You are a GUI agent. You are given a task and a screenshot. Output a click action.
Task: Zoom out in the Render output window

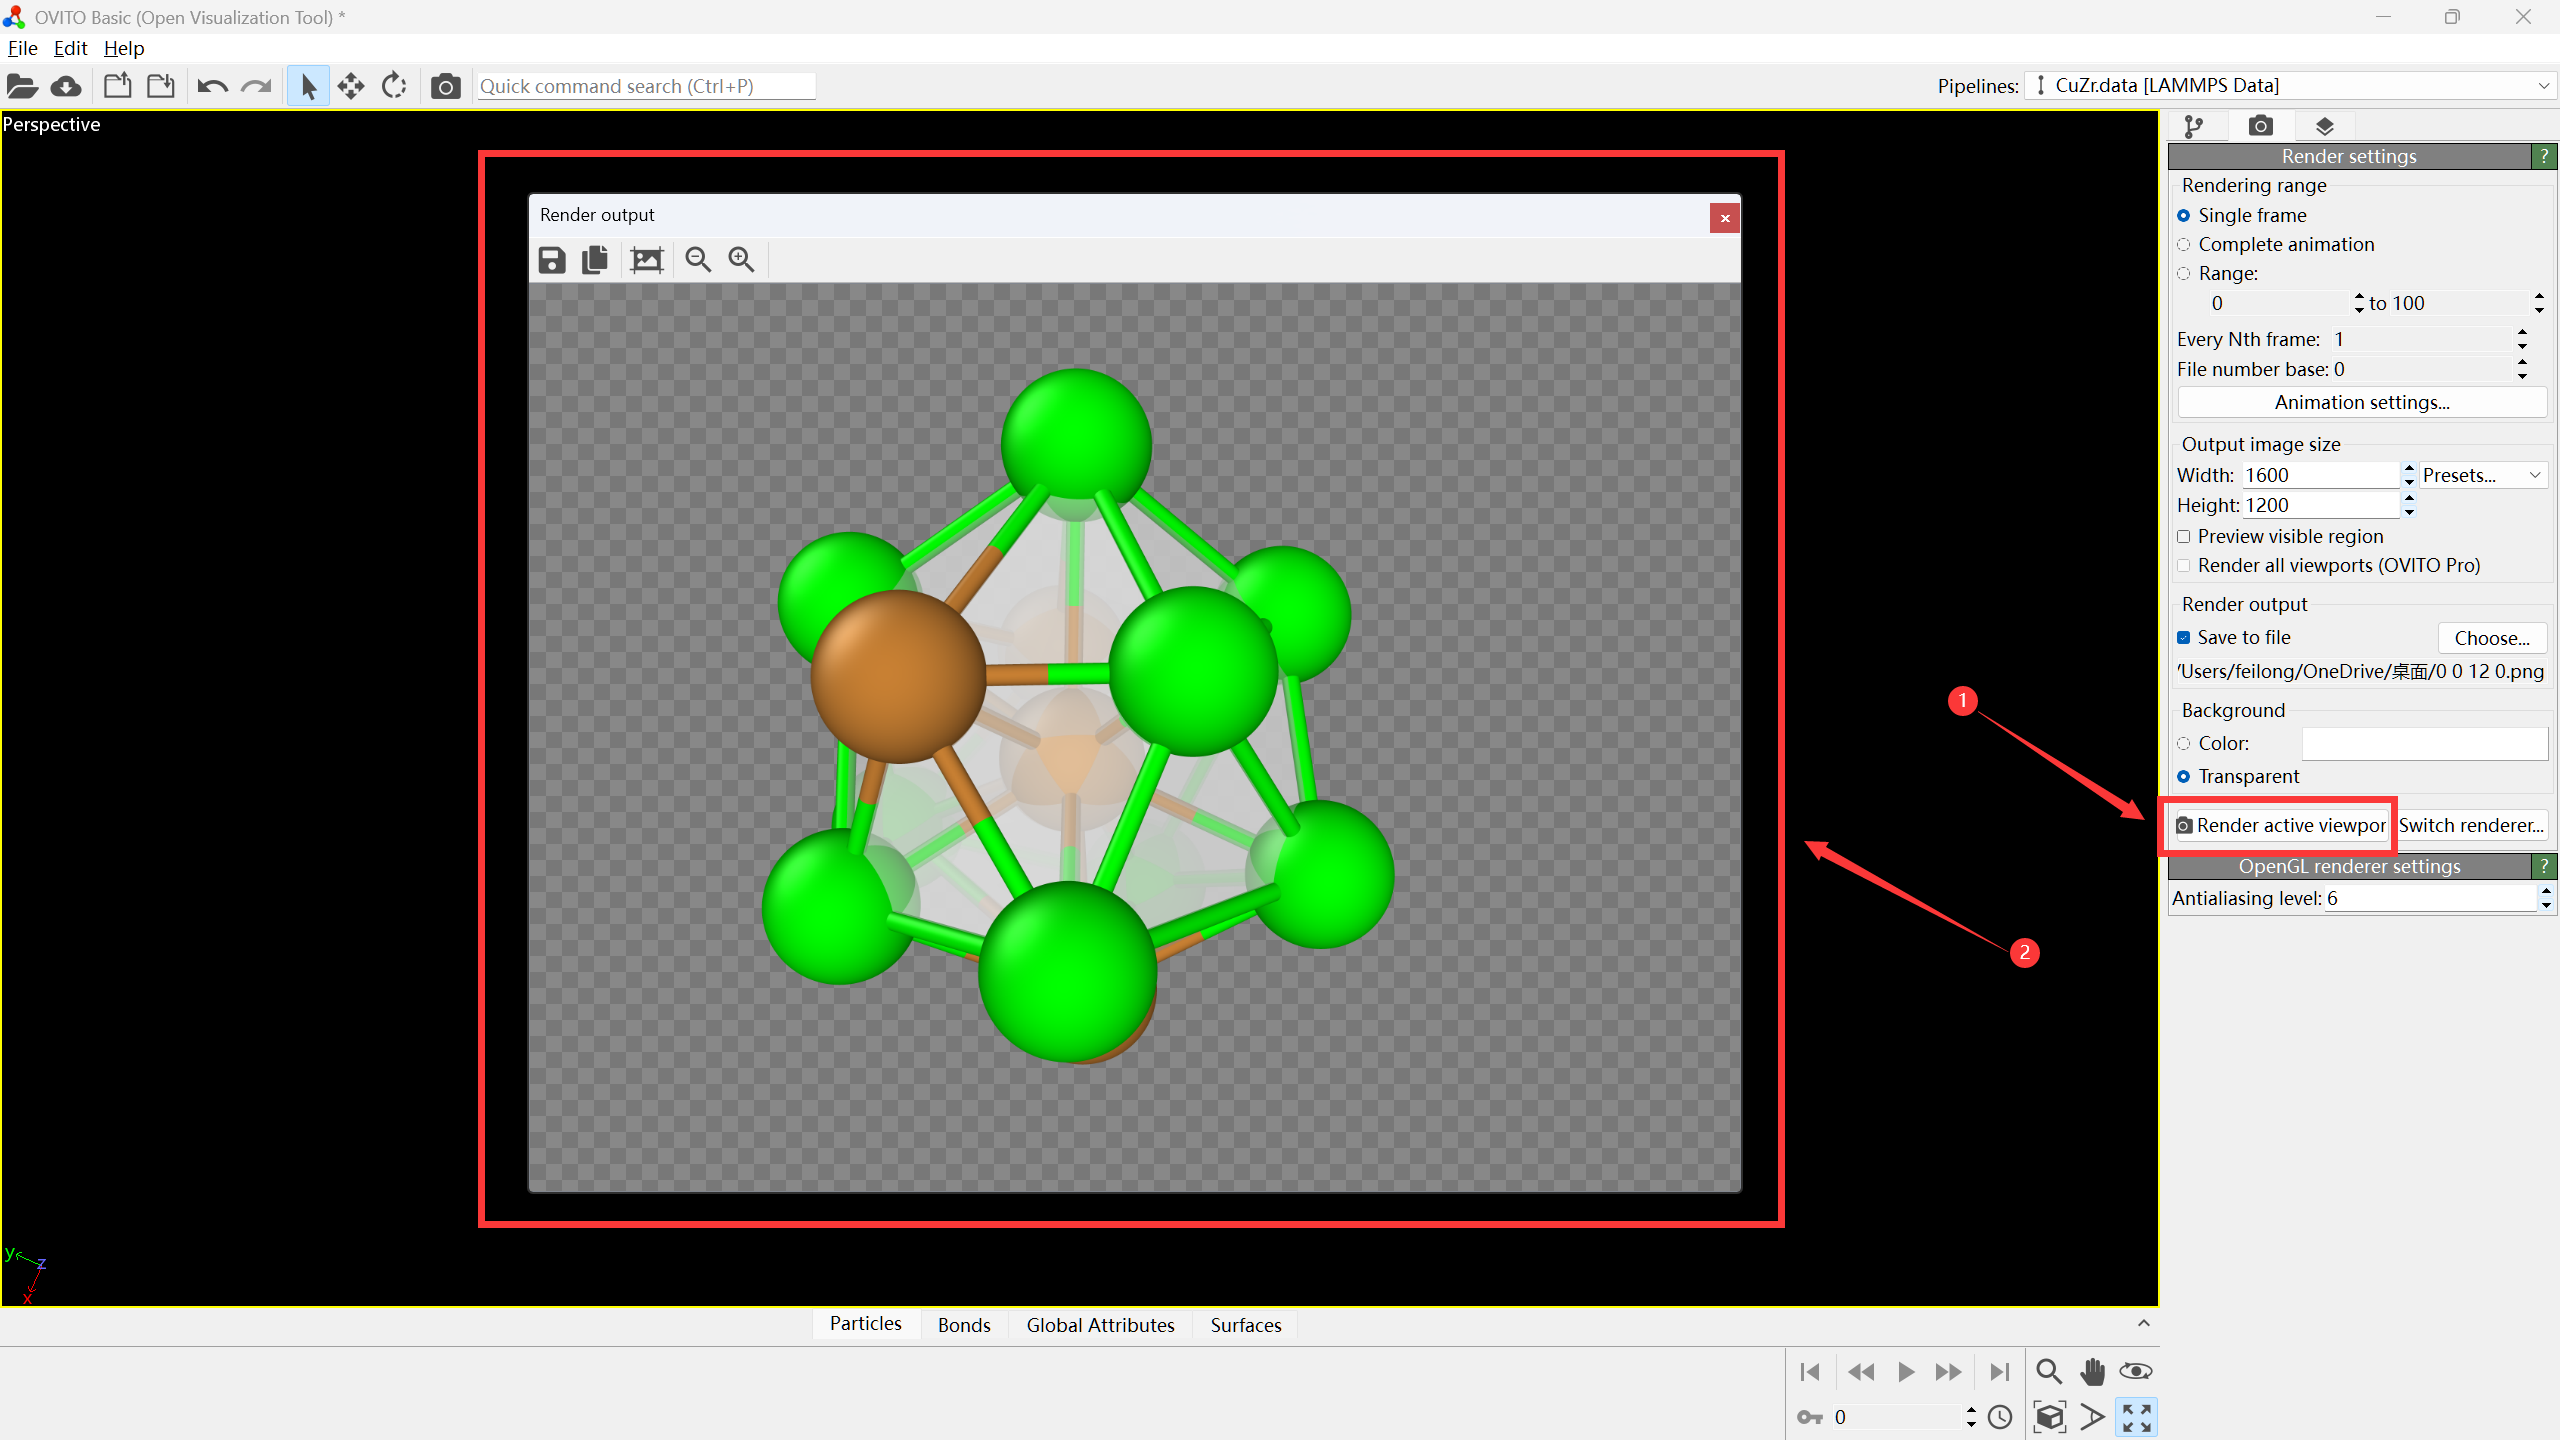click(x=698, y=260)
